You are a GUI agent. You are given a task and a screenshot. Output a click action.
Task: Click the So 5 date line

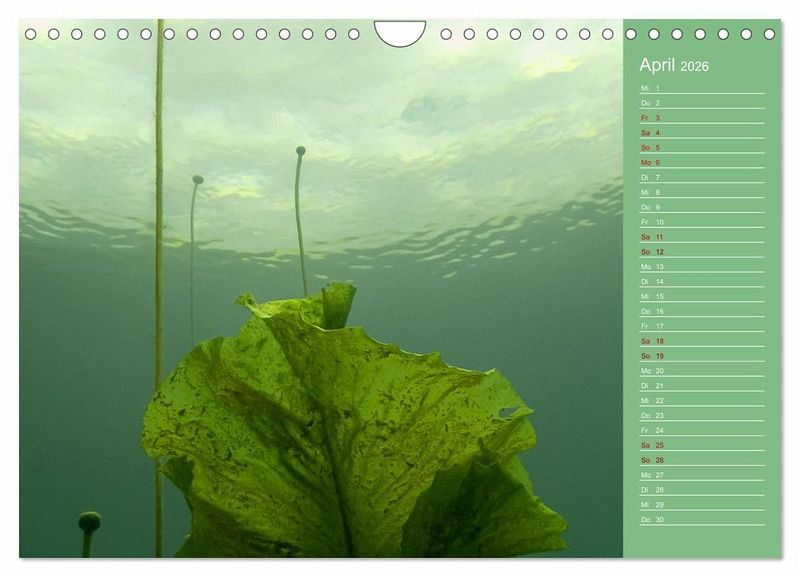point(702,147)
